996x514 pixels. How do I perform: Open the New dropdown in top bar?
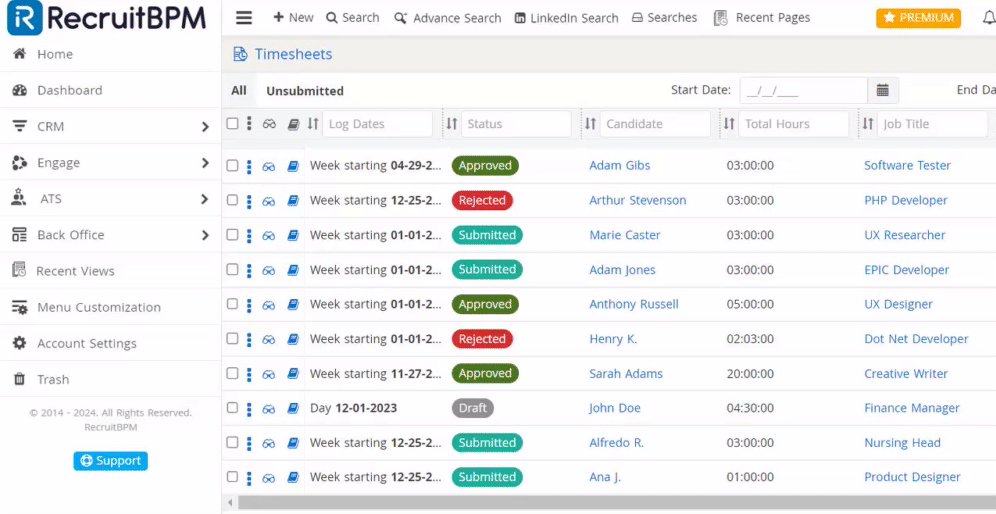[x=293, y=18]
